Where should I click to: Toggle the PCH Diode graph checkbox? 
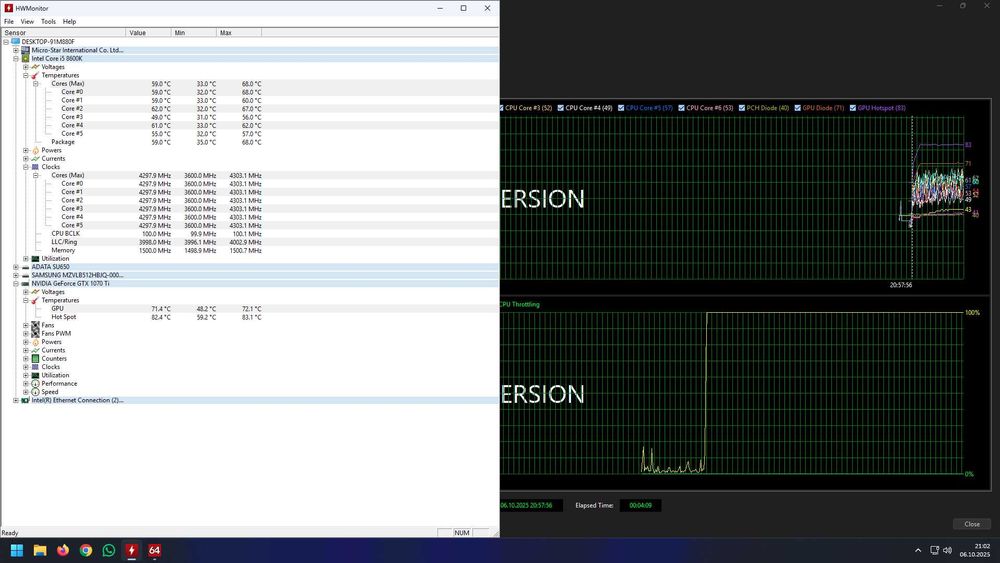tap(742, 108)
